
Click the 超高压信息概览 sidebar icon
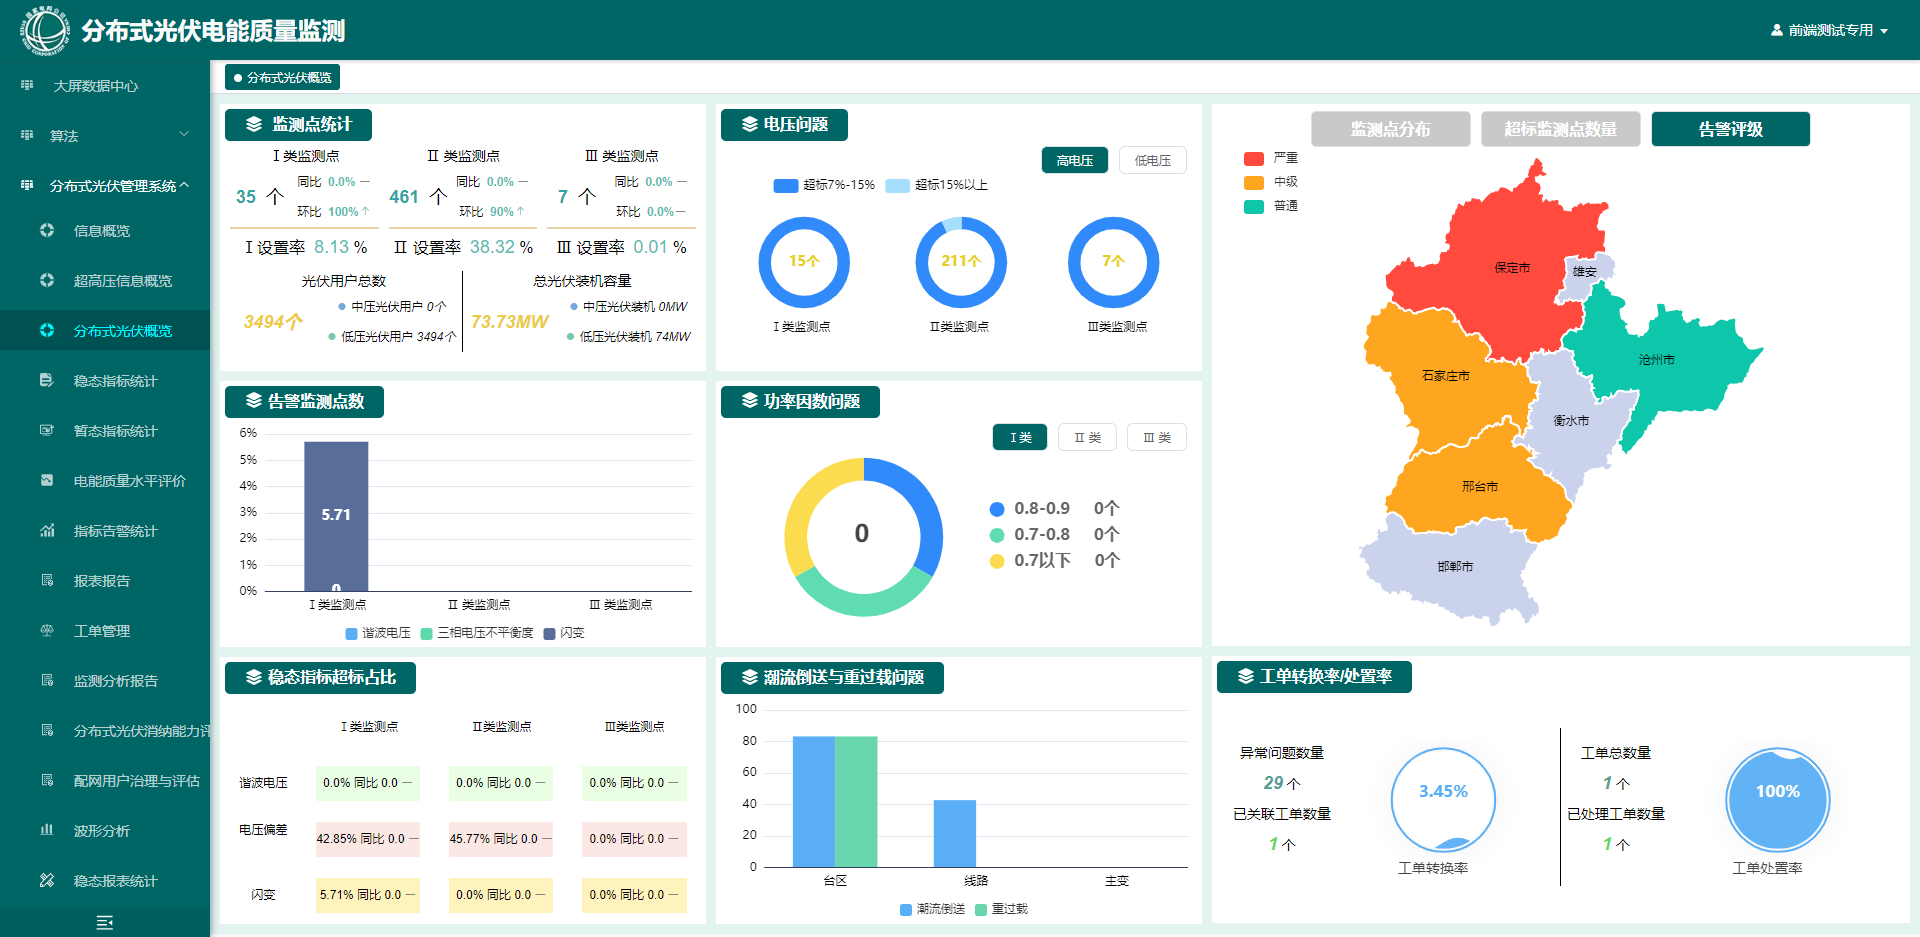pos(47,281)
